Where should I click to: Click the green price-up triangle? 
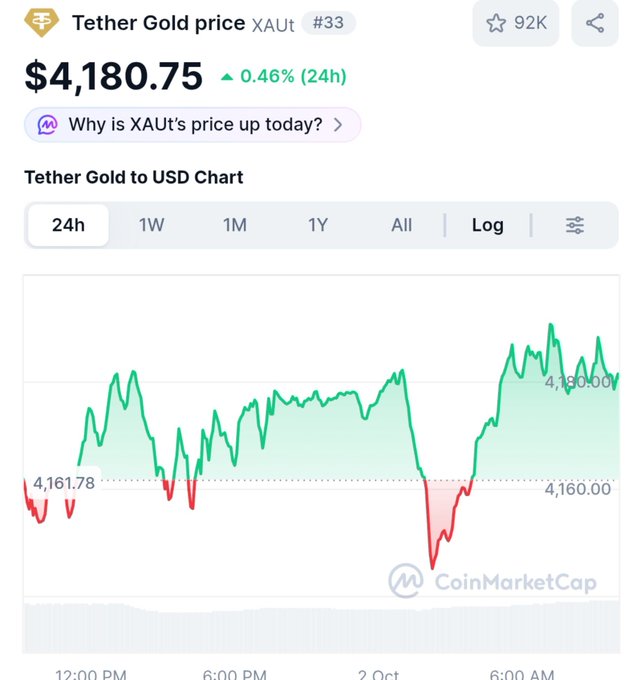227,77
